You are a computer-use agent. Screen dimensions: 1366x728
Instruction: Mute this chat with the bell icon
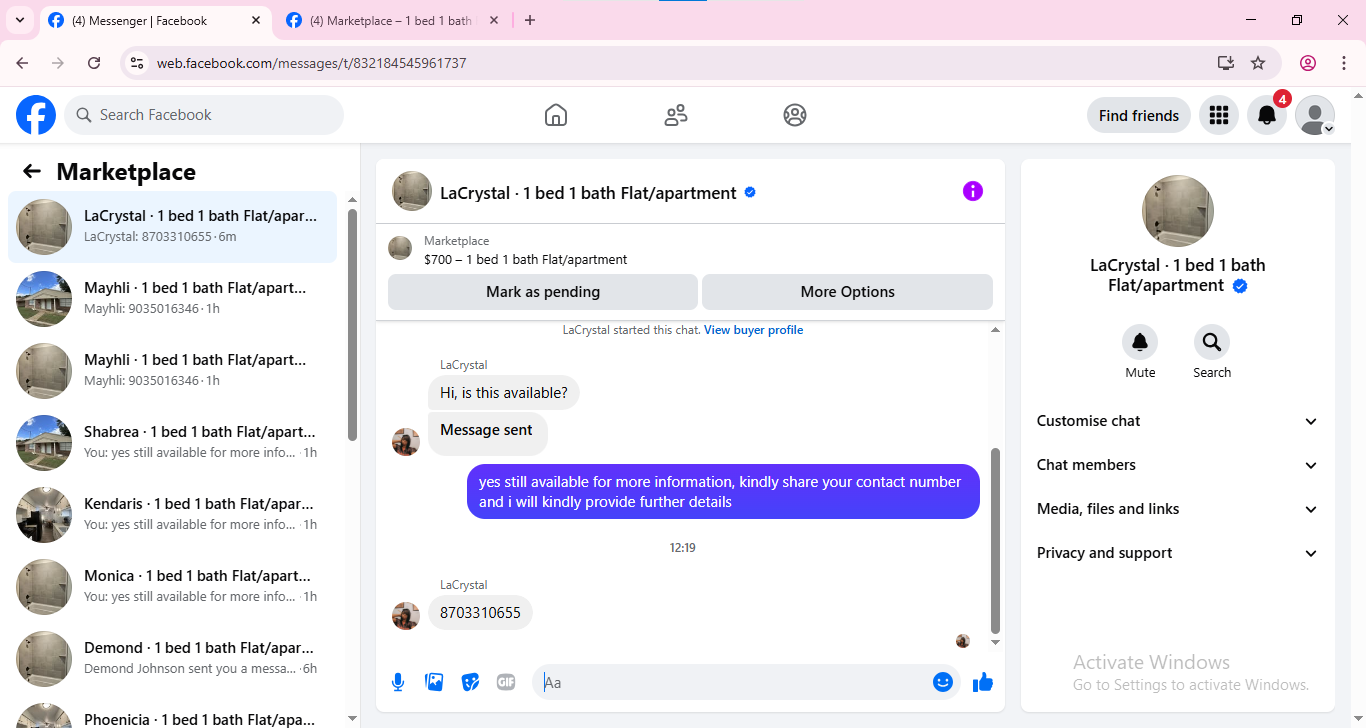tap(1140, 343)
